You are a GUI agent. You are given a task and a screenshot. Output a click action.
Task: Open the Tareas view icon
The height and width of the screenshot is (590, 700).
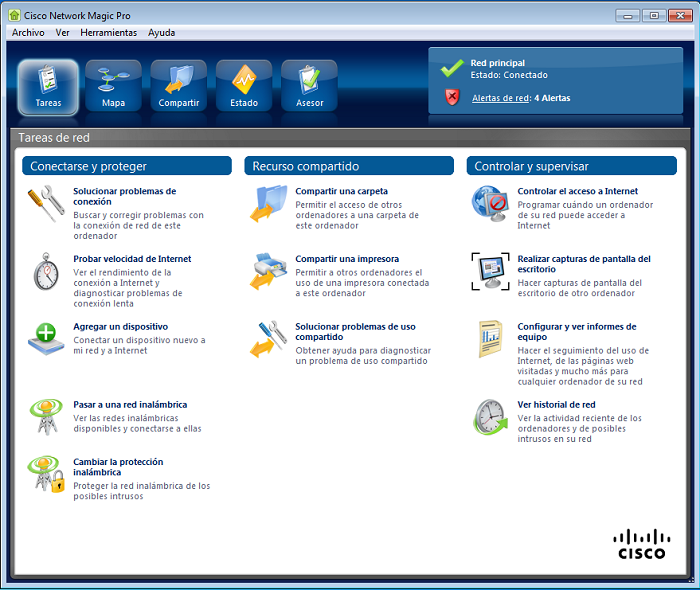pos(48,87)
